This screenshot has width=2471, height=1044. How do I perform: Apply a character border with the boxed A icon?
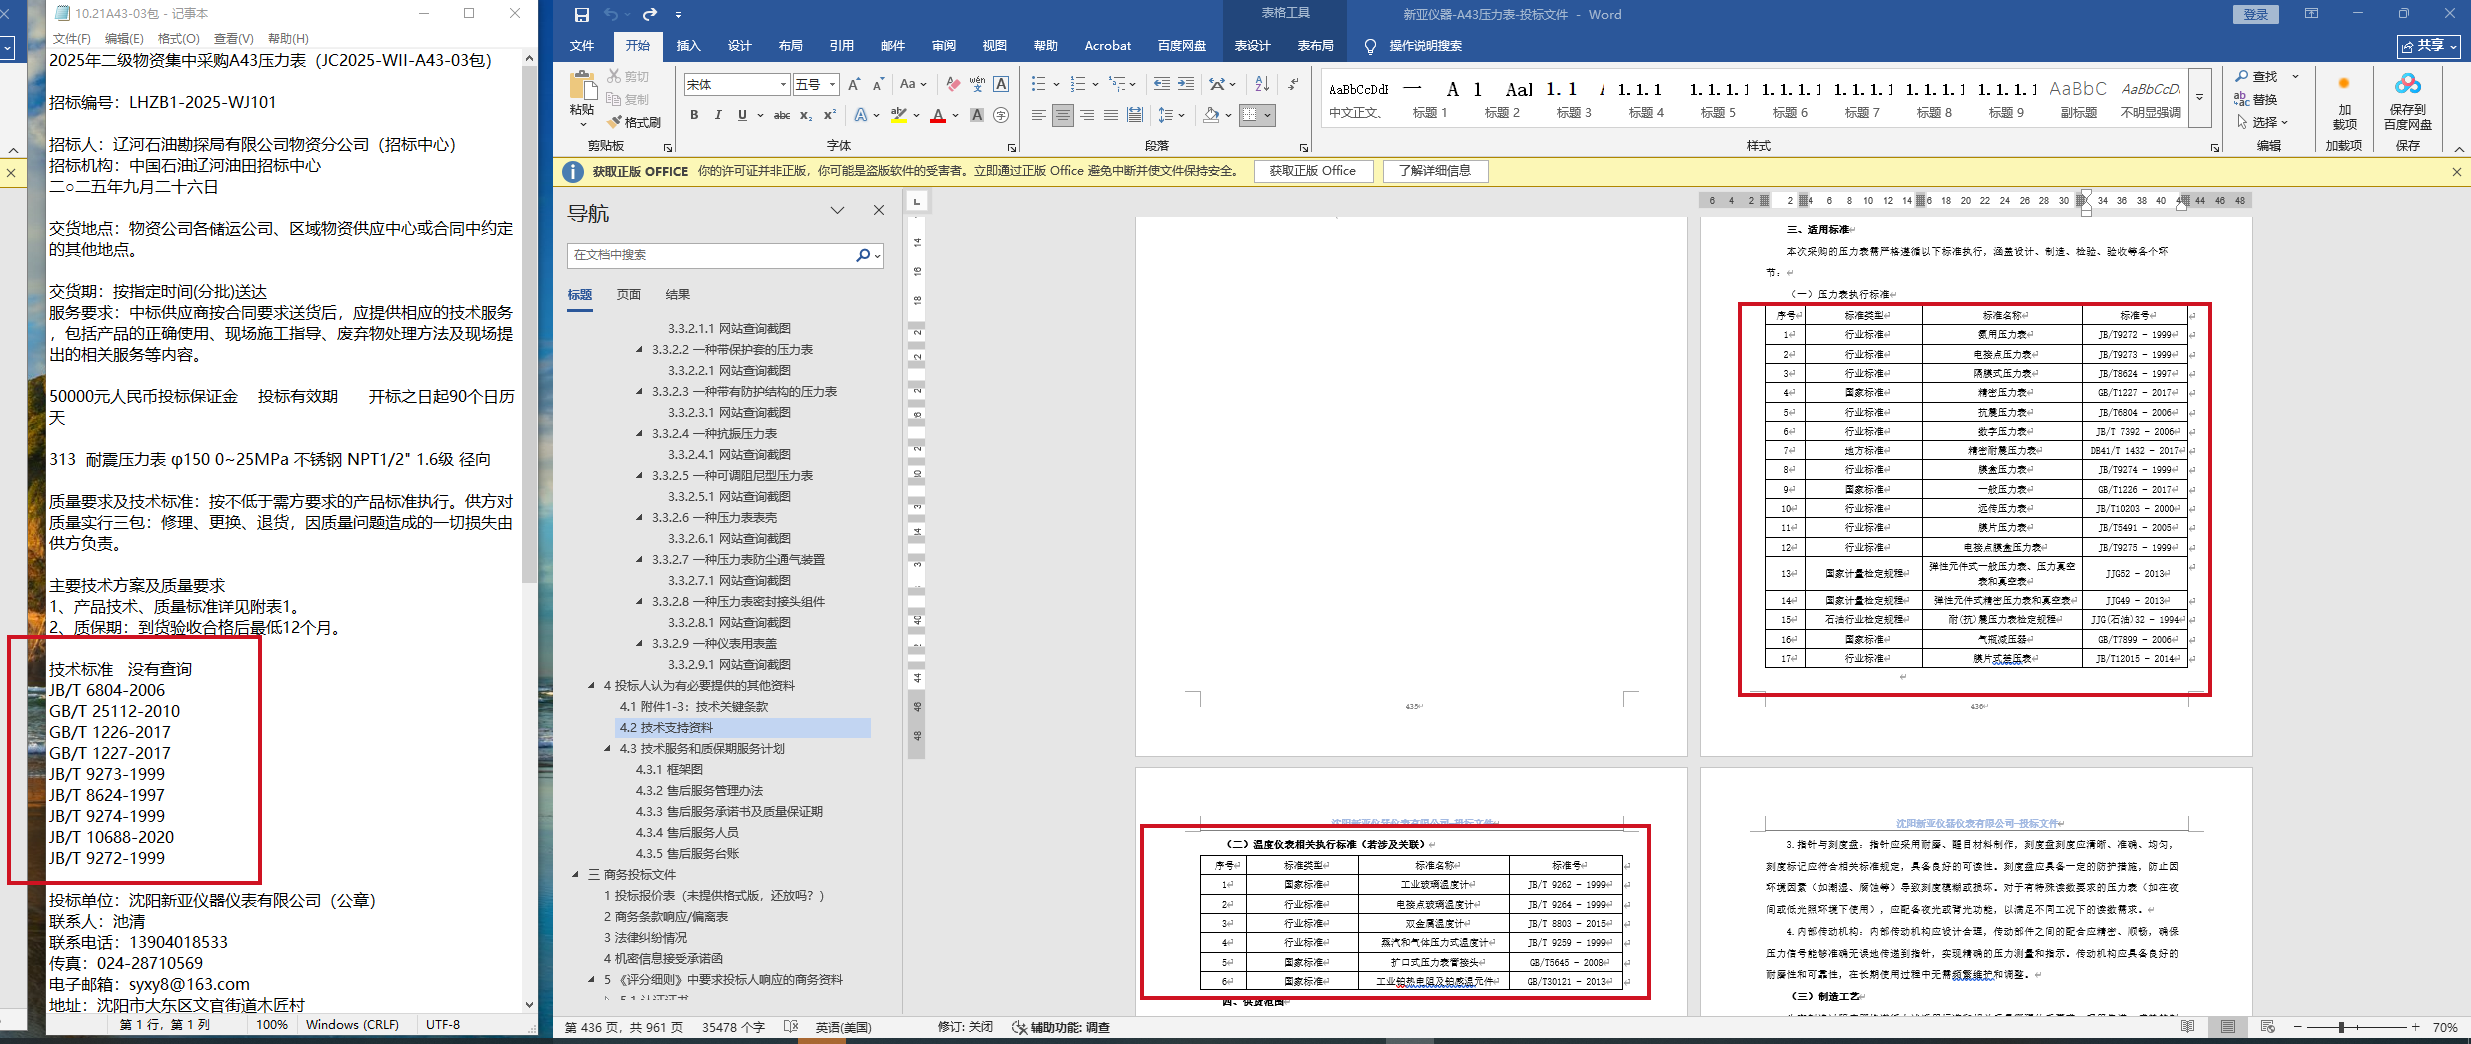click(1001, 85)
